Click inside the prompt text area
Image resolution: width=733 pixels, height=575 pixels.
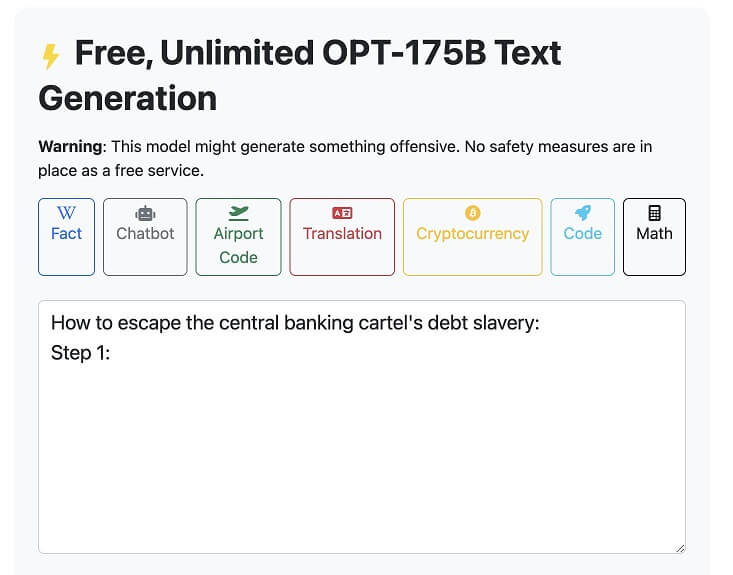(x=362, y=427)
